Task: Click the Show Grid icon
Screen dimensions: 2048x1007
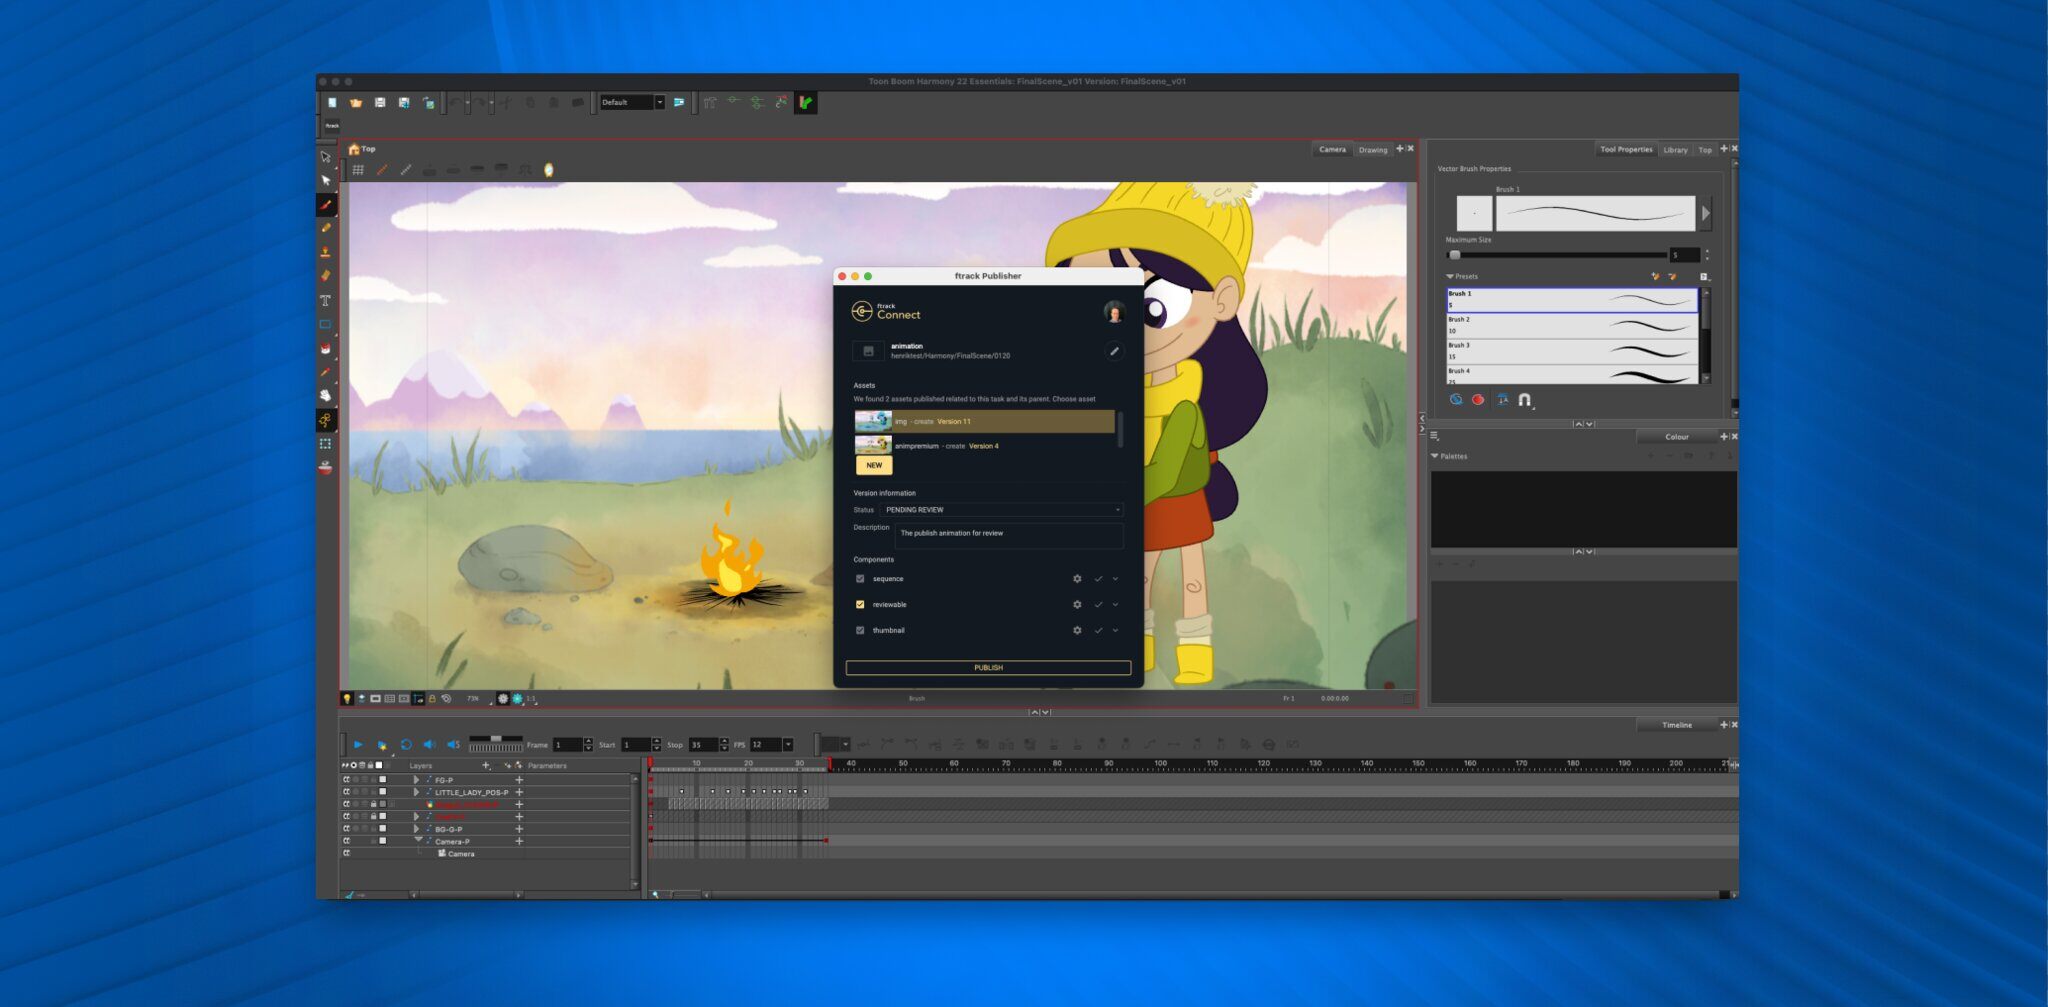Action: point(358,170)
